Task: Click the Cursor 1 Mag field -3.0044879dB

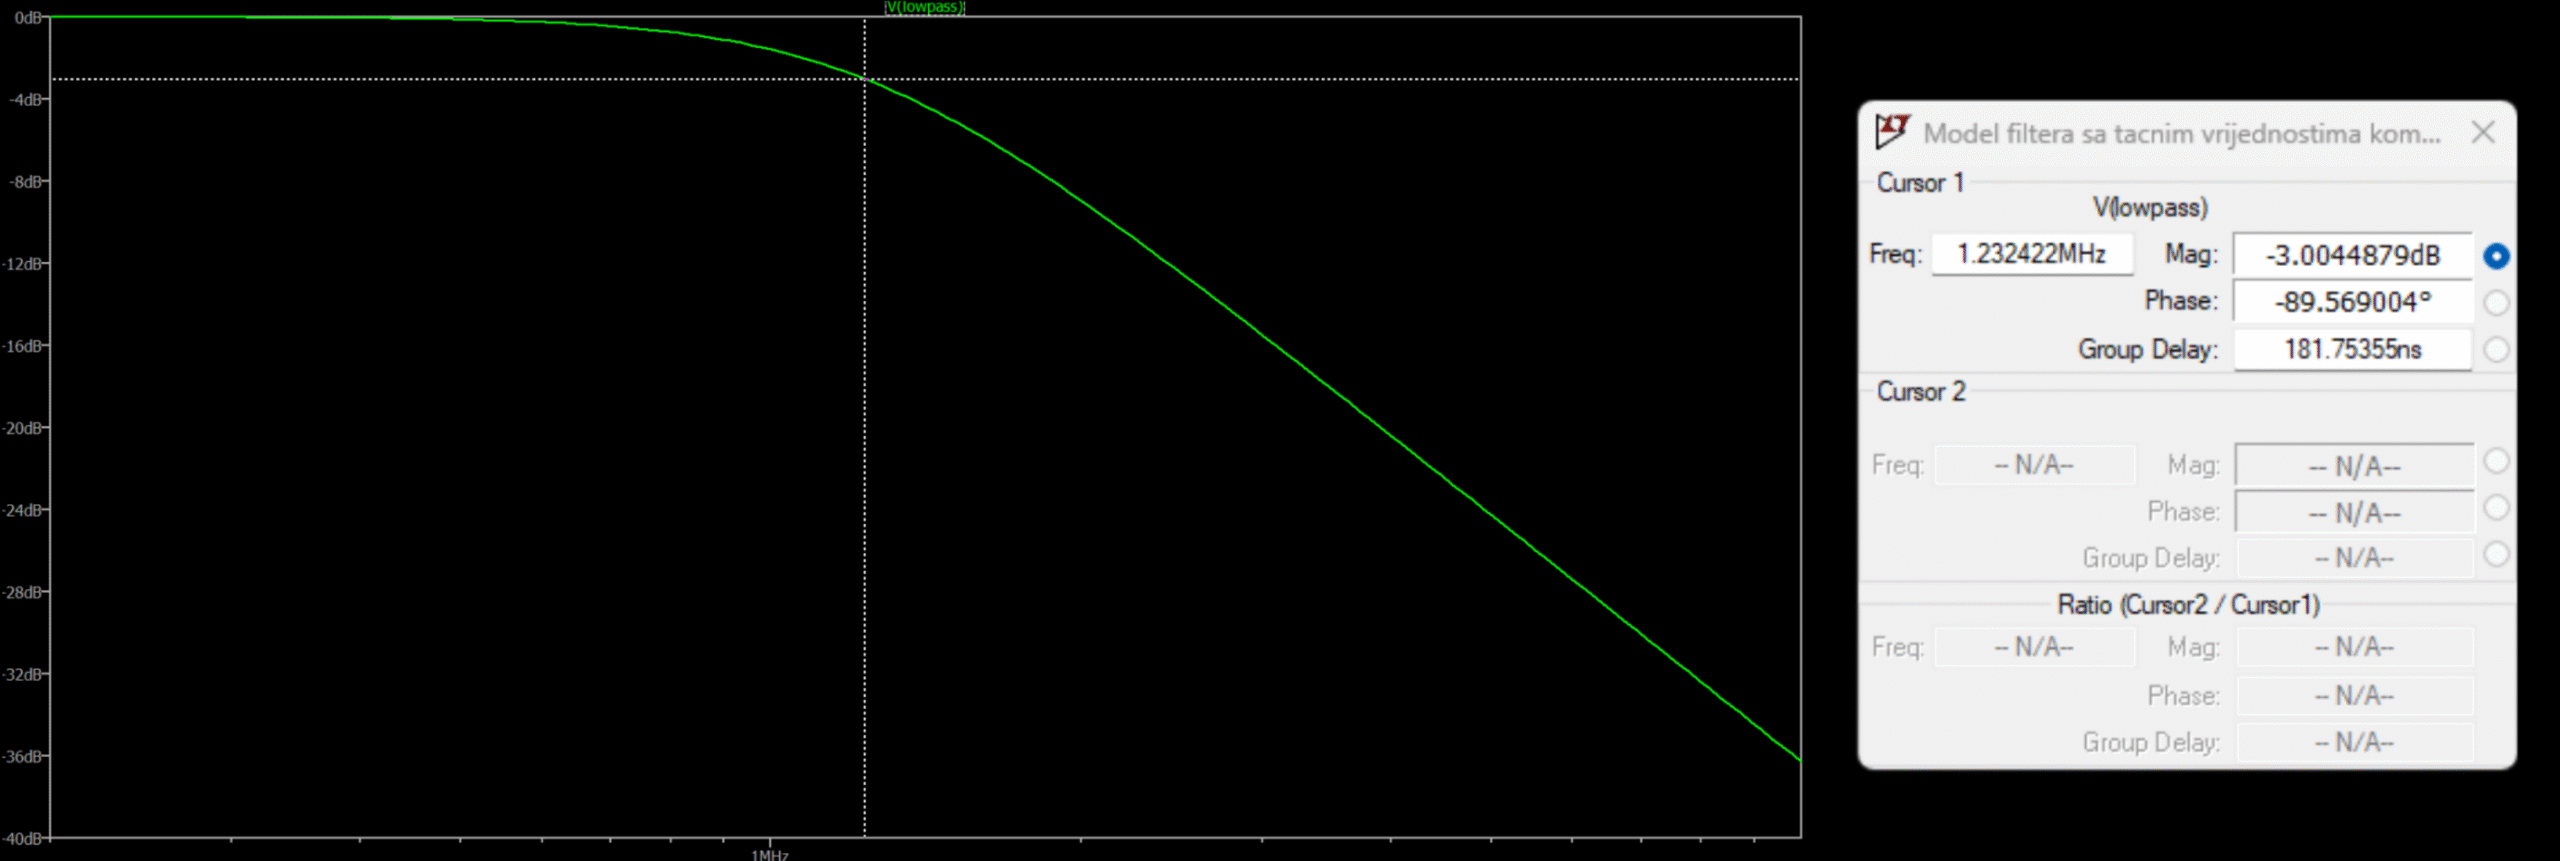Action: (x=2353, y=256)
